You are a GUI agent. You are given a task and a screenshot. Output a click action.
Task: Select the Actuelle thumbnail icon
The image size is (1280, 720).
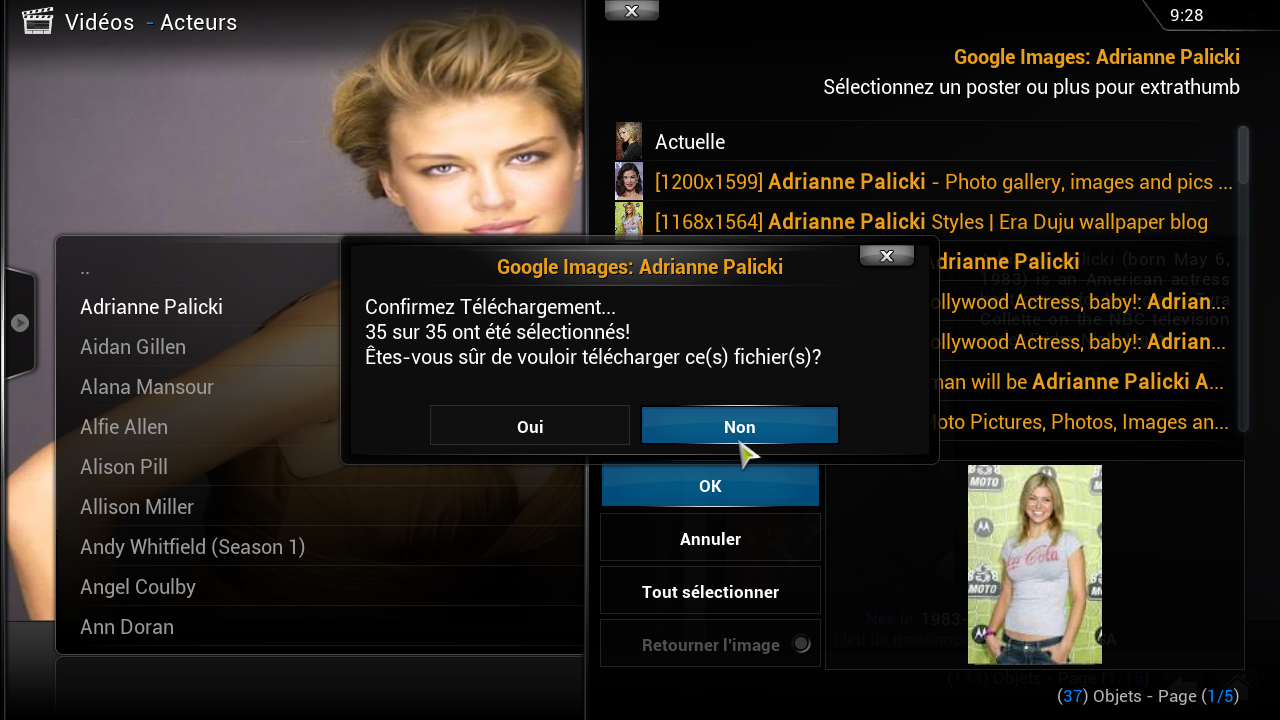[x=628, y=141]
